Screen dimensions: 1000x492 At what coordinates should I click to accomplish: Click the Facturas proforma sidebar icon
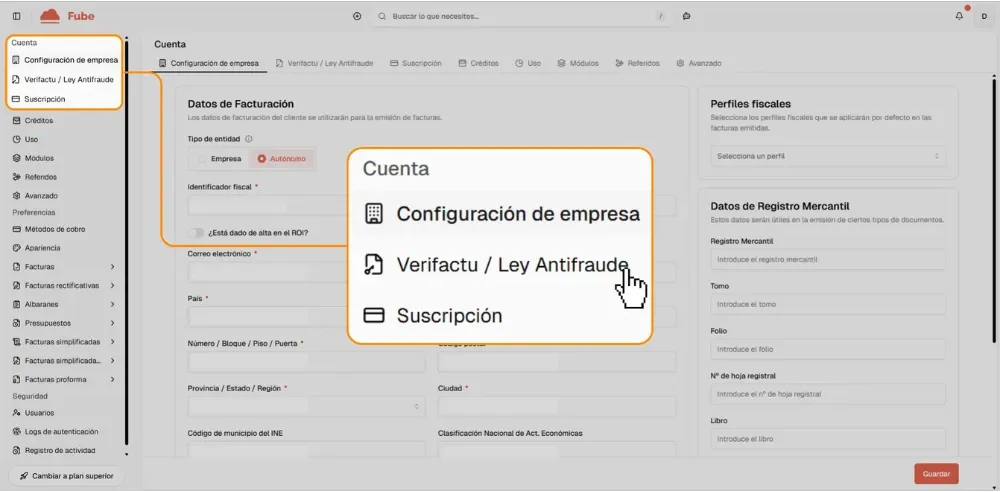(17, 379)
